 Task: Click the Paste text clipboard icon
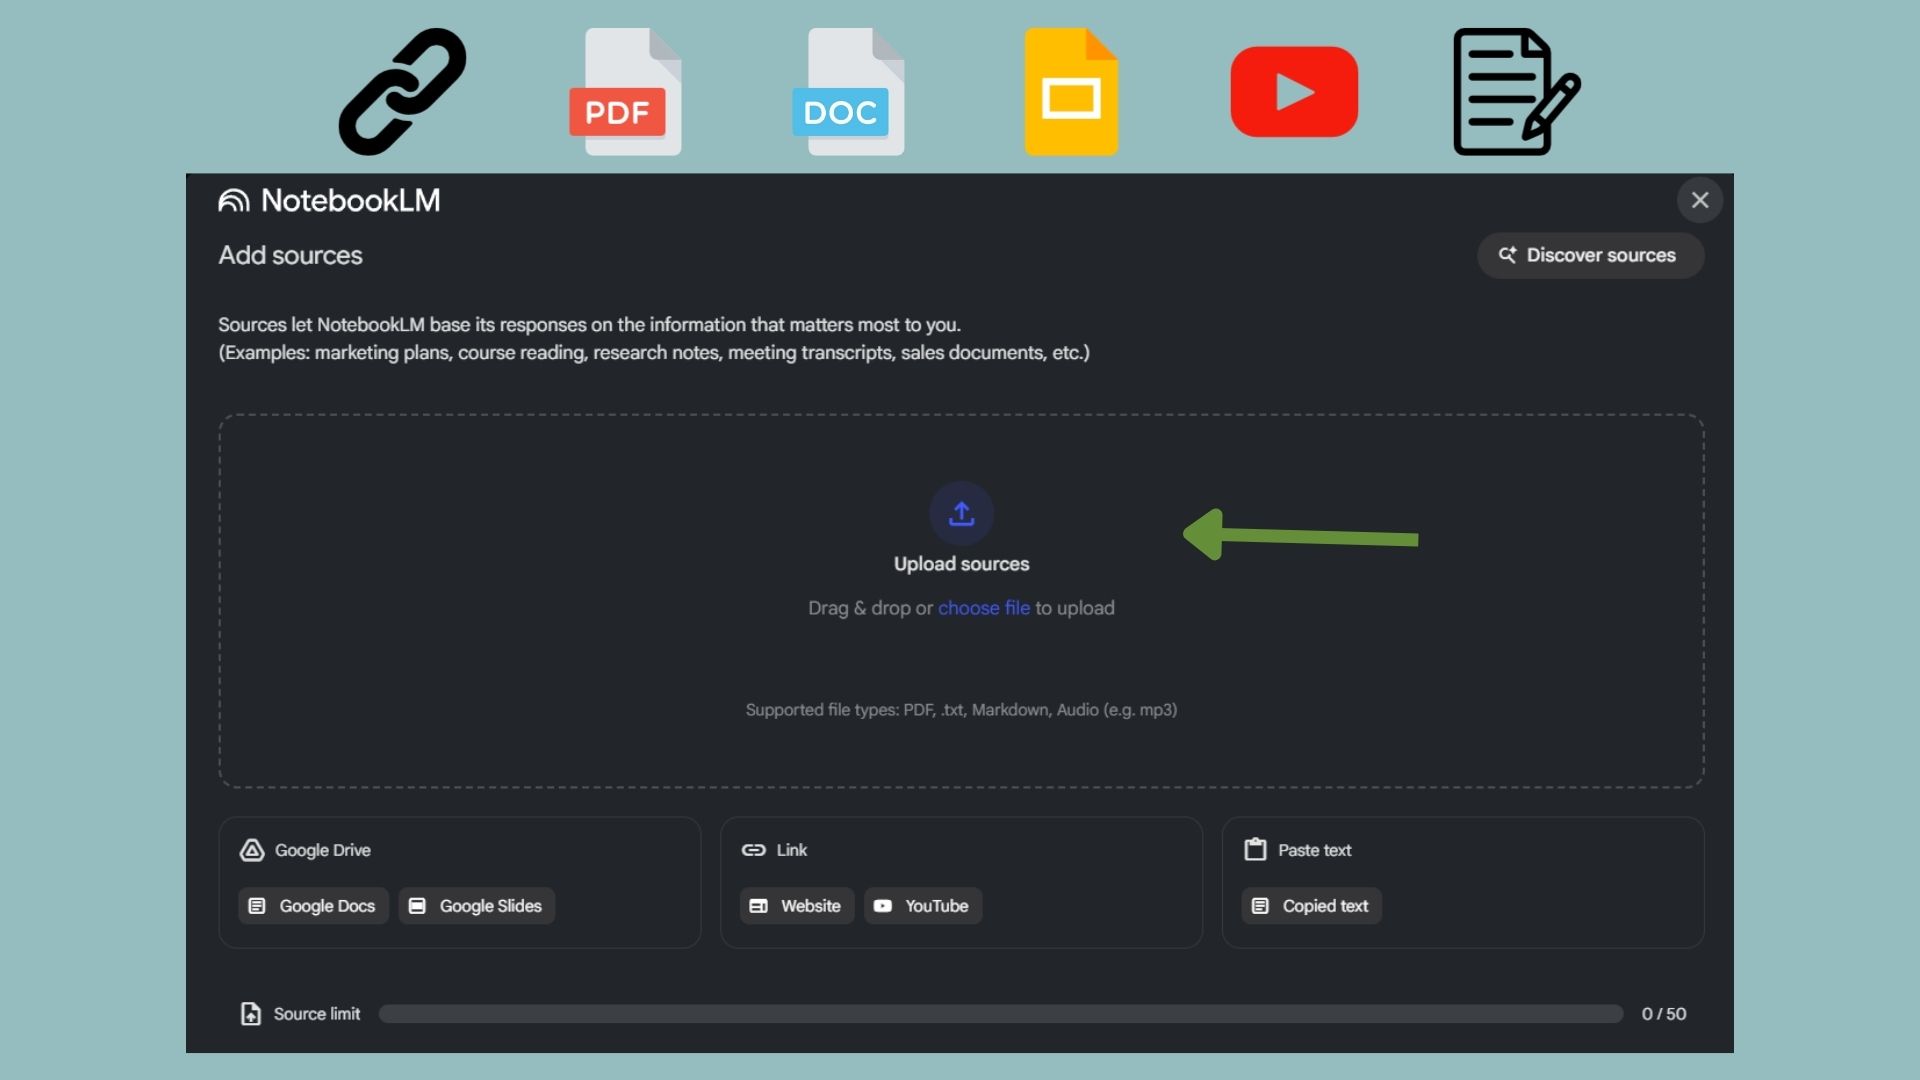(1255, 850)
